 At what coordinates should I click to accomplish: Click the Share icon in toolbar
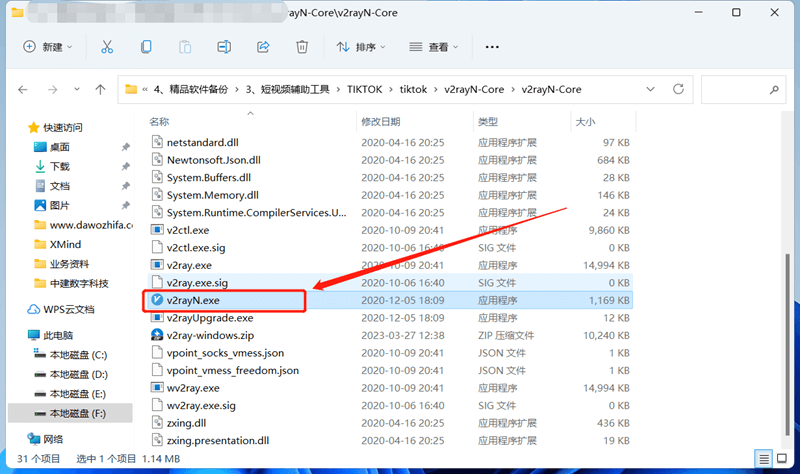(x=263, y=47)
